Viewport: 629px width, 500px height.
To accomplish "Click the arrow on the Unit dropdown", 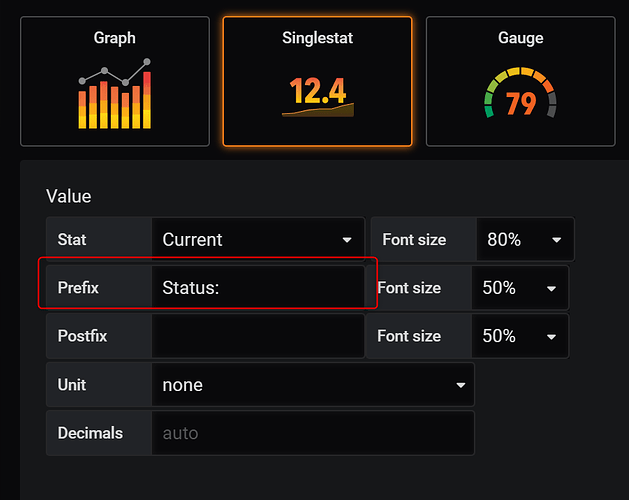I will tap(461, 385).
